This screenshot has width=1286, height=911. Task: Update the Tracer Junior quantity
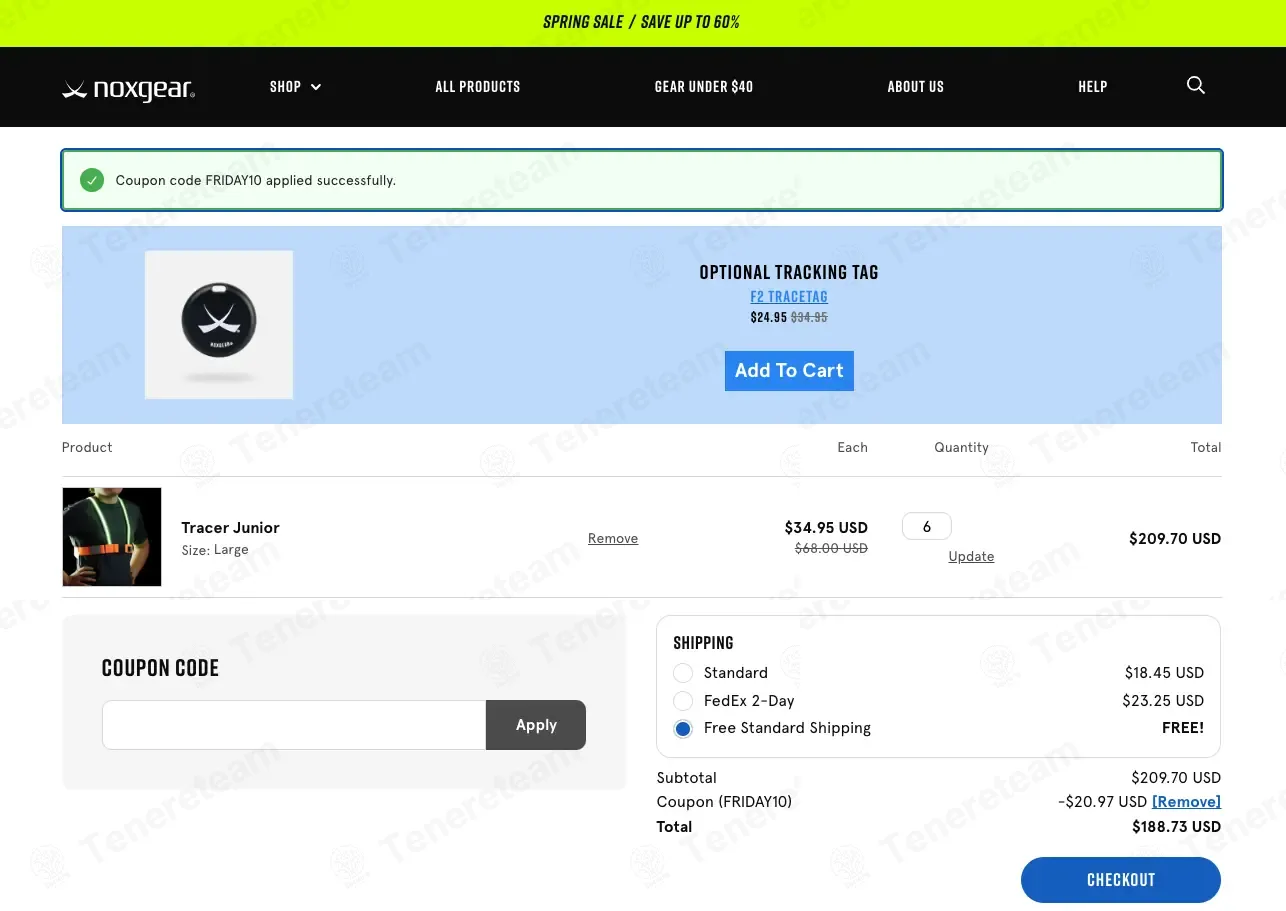pyautogui.click(x=971, y=557)
